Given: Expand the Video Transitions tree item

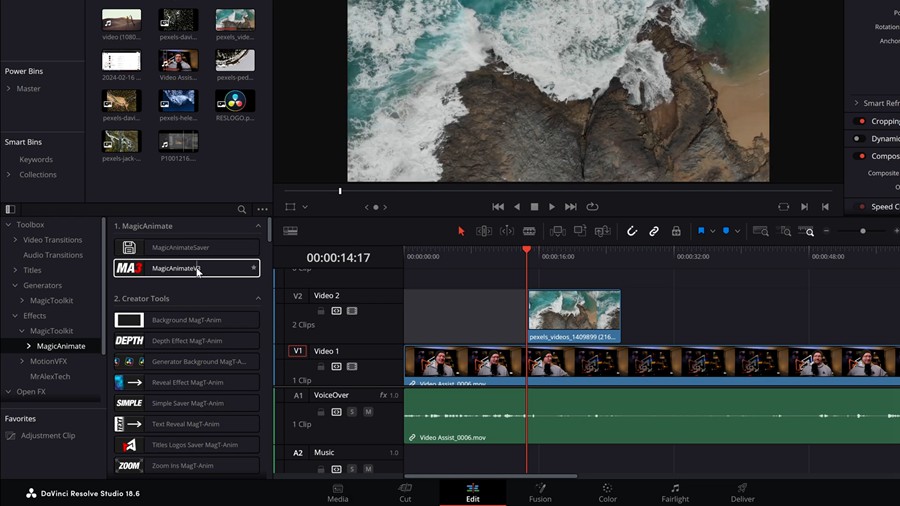Looking at the screenshot, I should [15, 240].
